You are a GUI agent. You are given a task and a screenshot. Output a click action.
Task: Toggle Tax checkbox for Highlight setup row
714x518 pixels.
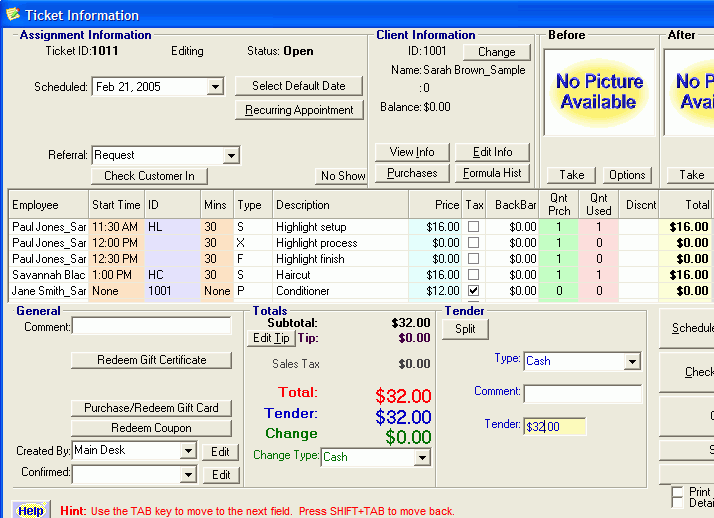(474, 227)
